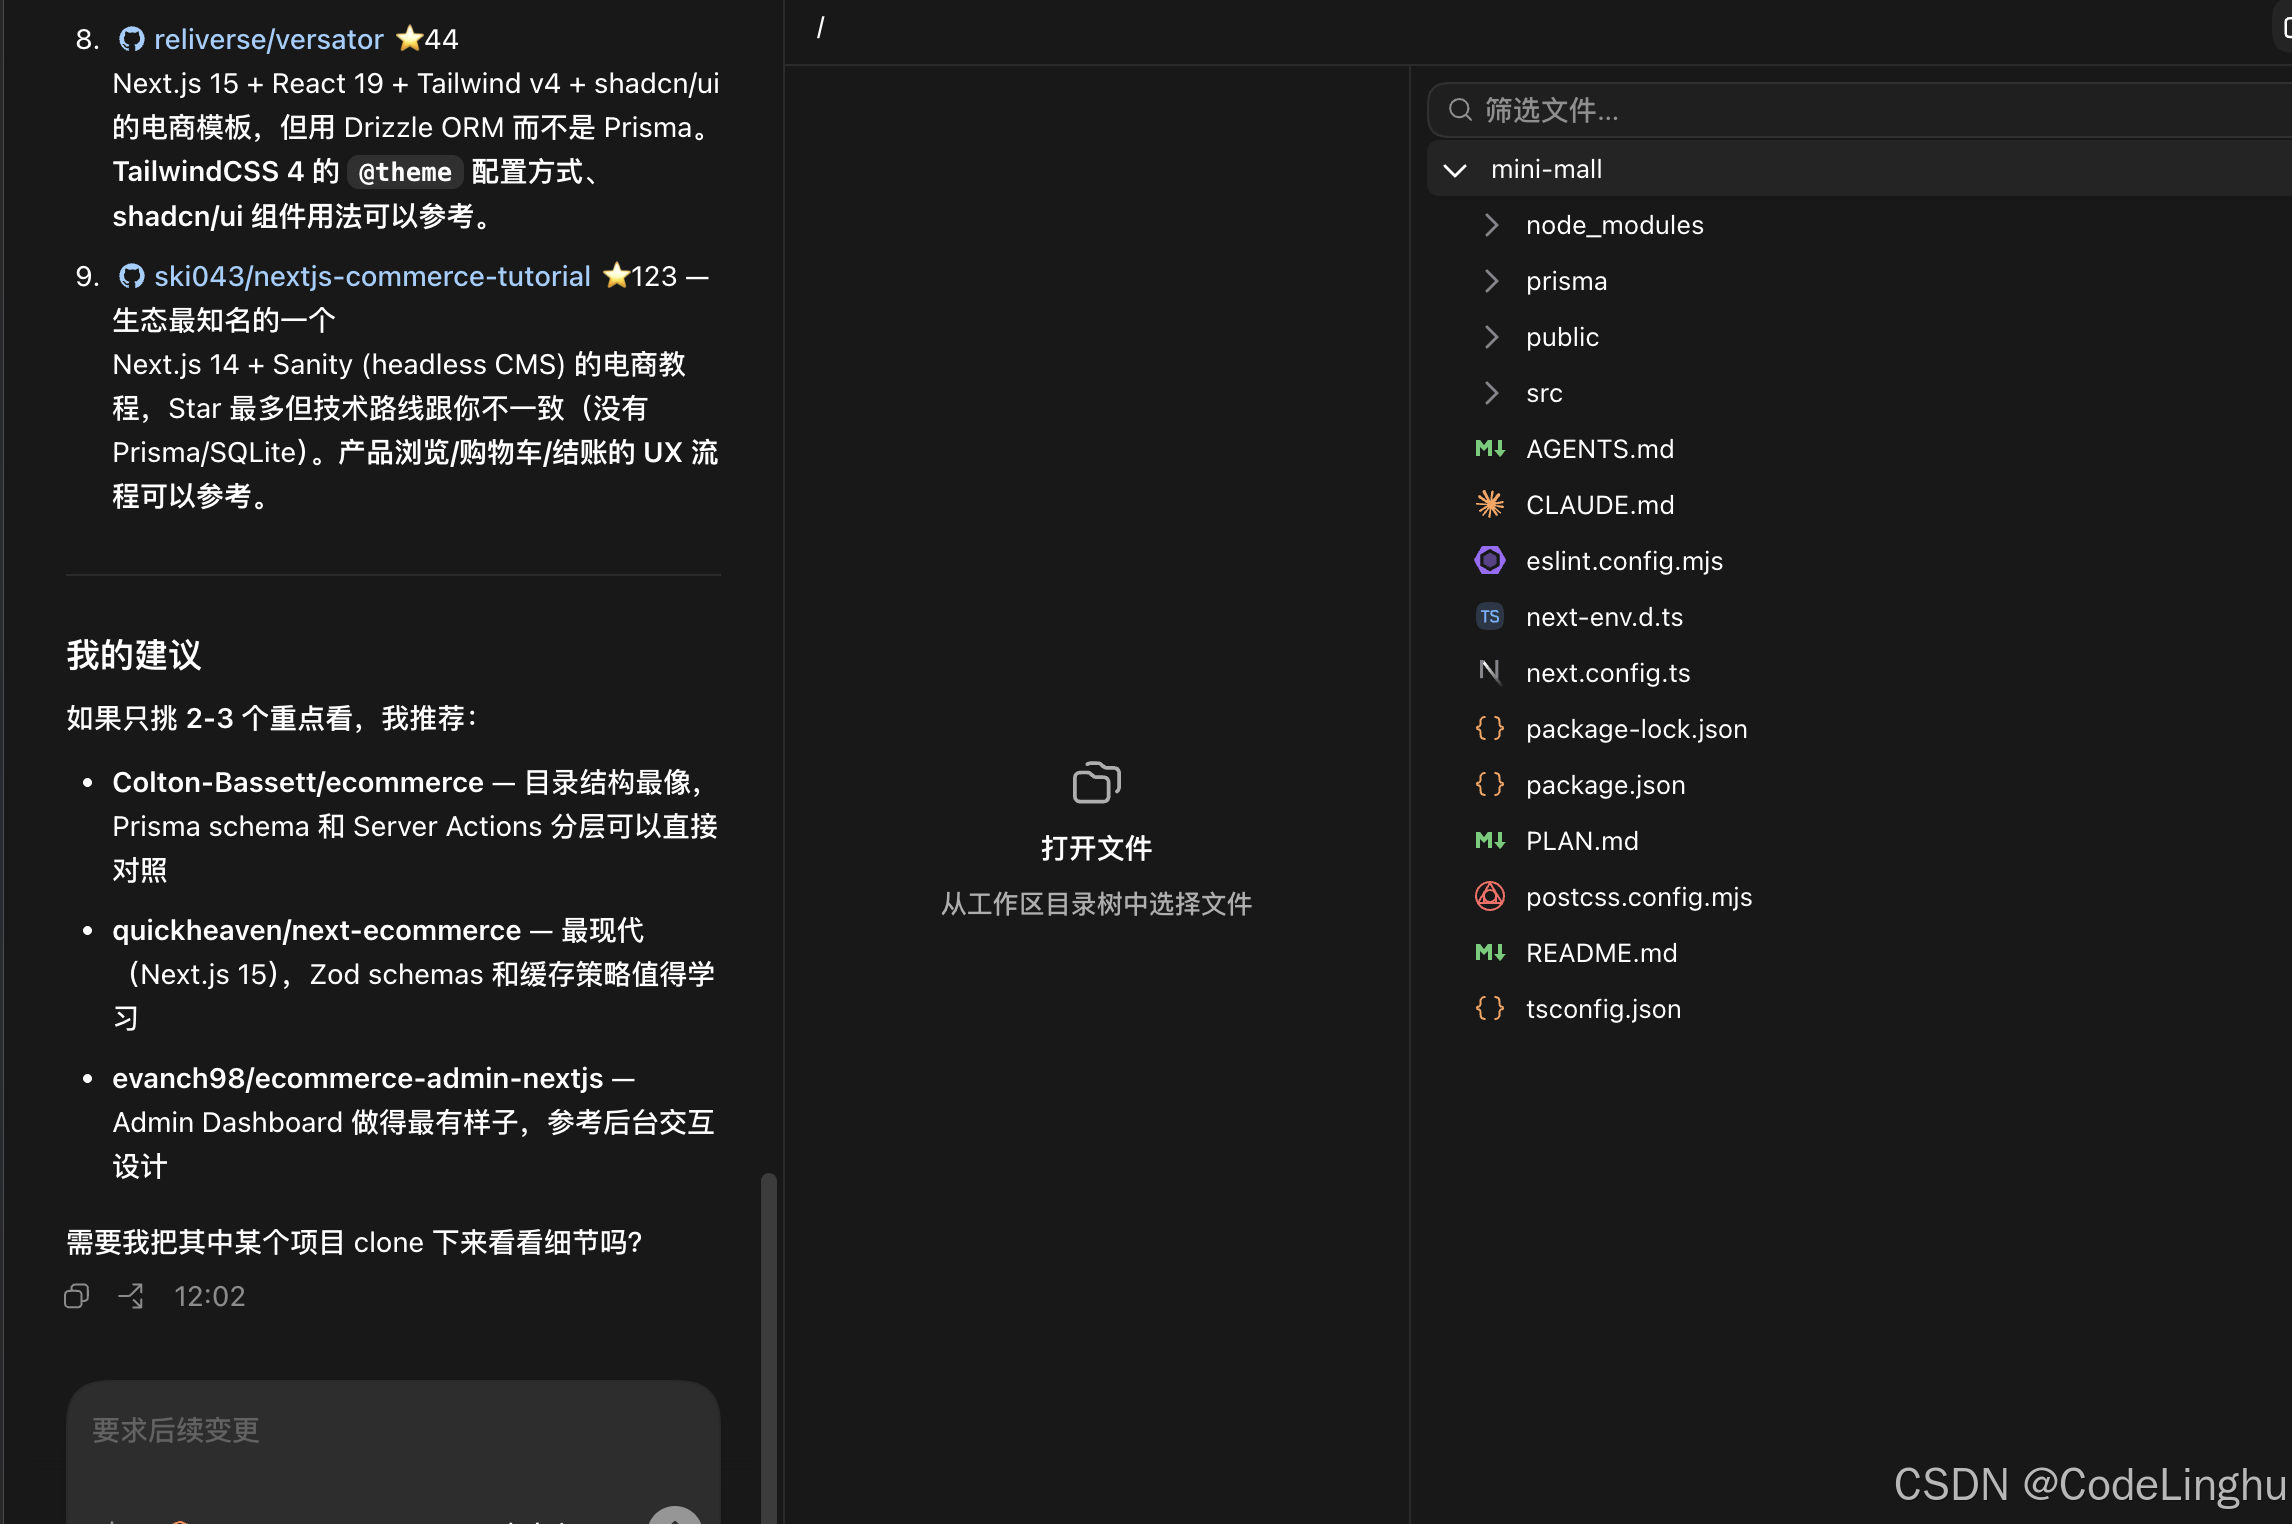
Task: Click the file filter search field
Action: coord(1860,110)
